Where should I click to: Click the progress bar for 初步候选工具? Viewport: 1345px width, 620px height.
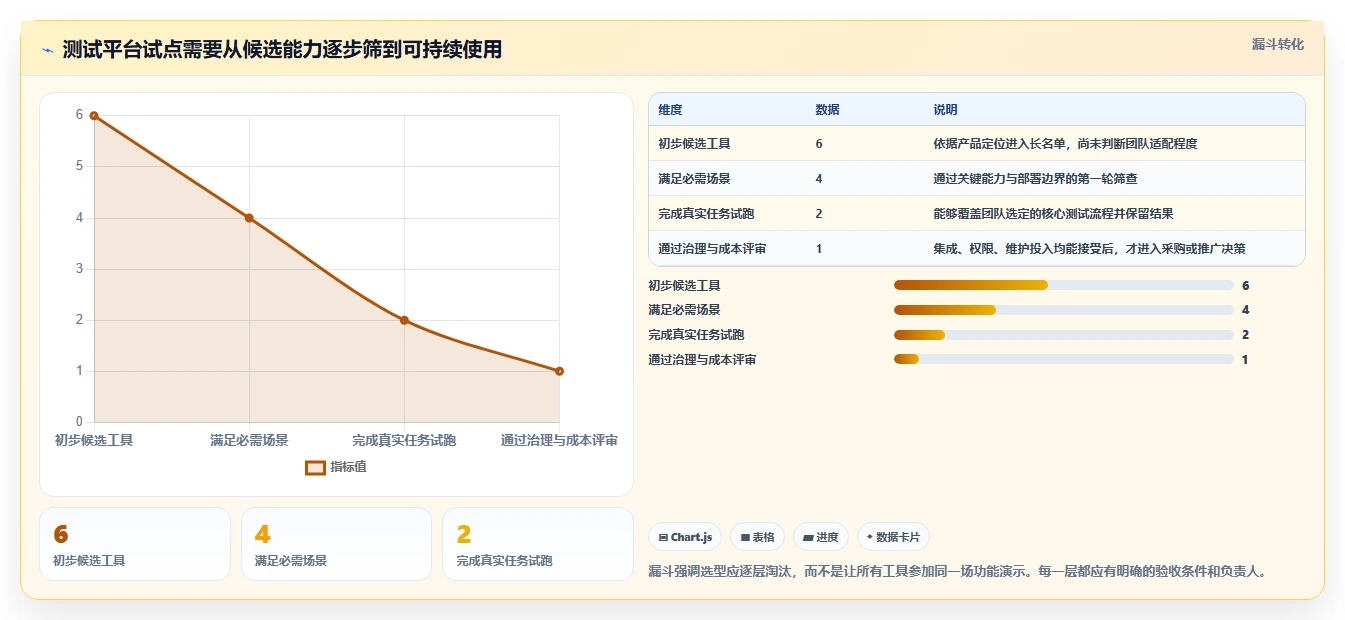[1063, 285]
